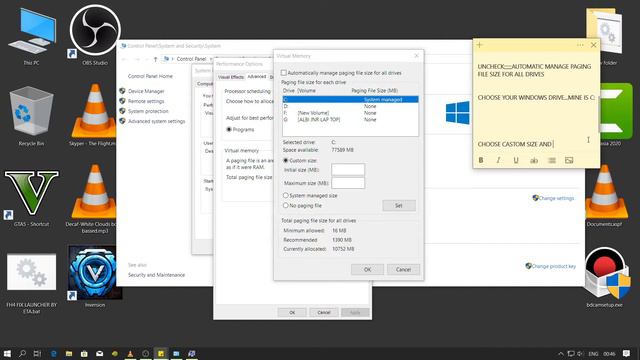Launch Microsoft Edge from the taskbar
The width and height of the screenshot is (640, 360).
point(53,353)
